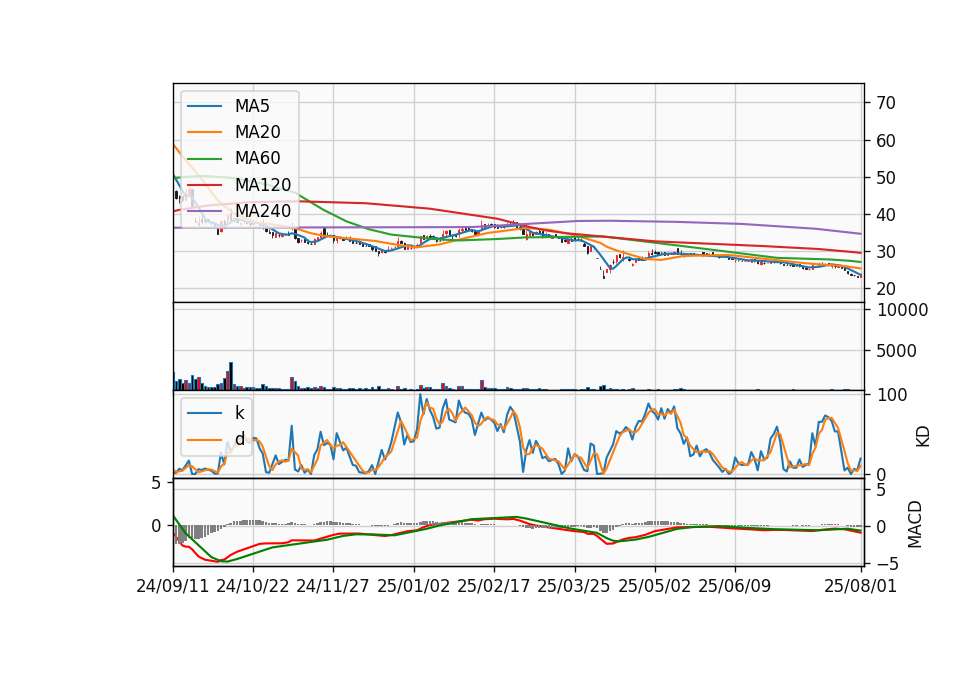
Task: Click the MA60 legend label
Action: click(257, 159)
